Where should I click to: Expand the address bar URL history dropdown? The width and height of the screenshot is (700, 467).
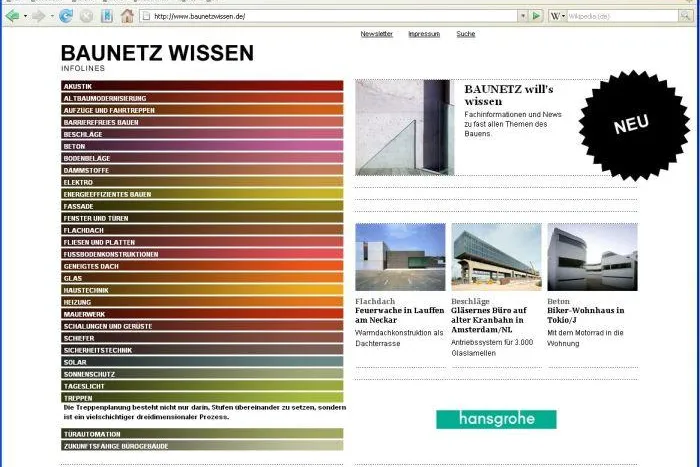tap(523, 16)
